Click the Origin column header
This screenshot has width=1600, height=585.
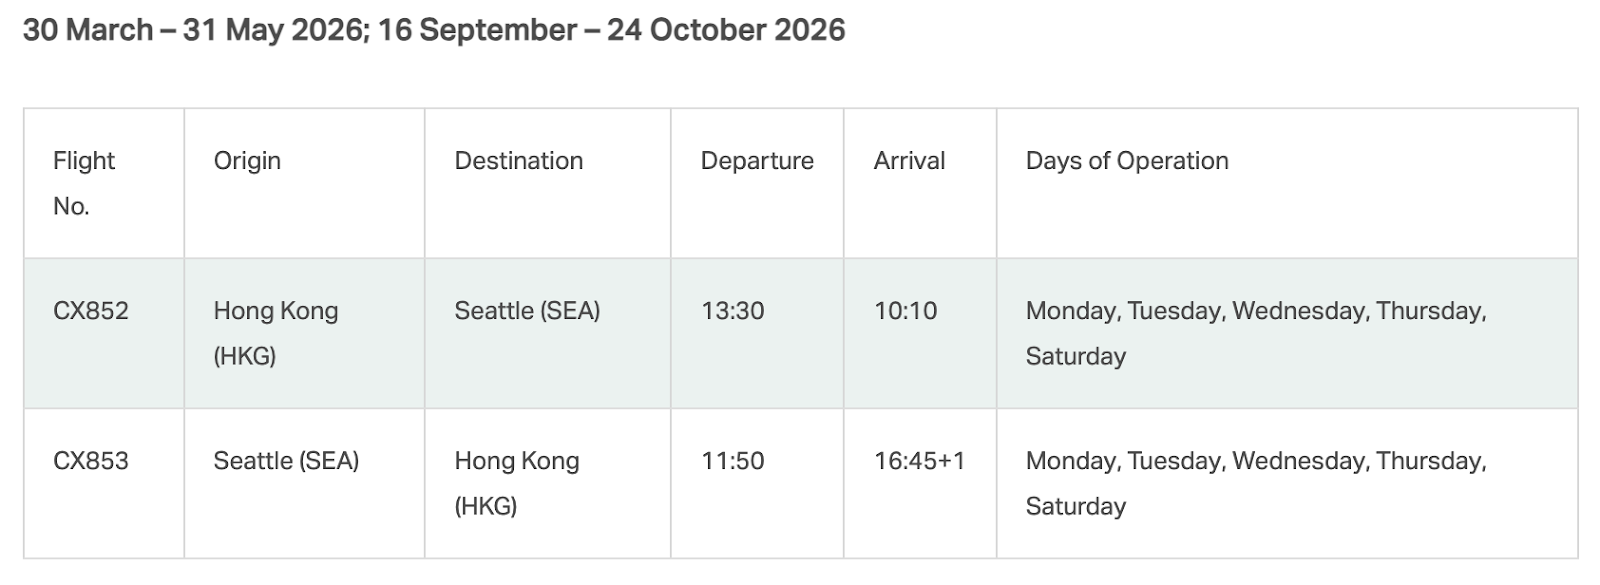click(x=247, y=161)
